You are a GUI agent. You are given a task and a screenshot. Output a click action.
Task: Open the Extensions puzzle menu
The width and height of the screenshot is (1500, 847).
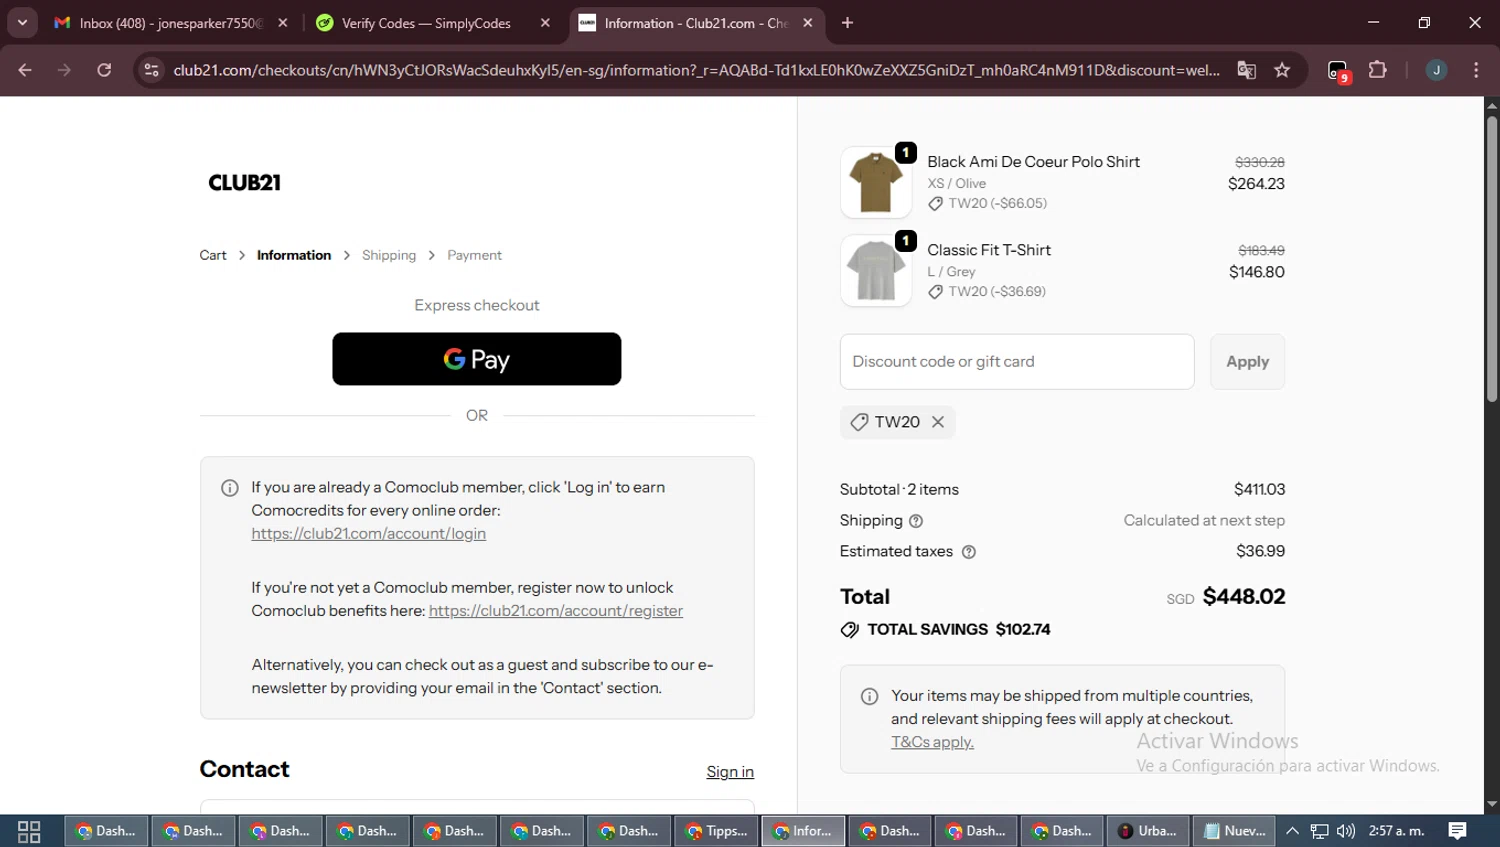[1378, 70]
